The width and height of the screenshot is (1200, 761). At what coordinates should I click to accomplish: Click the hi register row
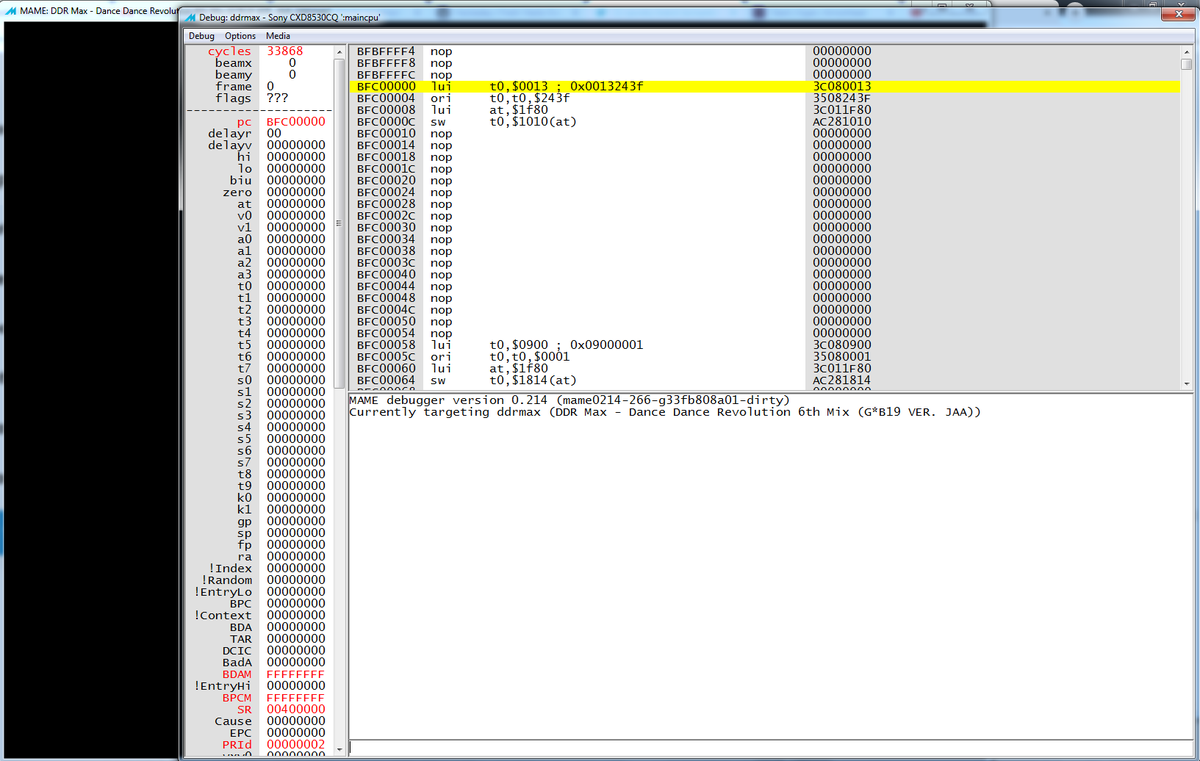260,157
